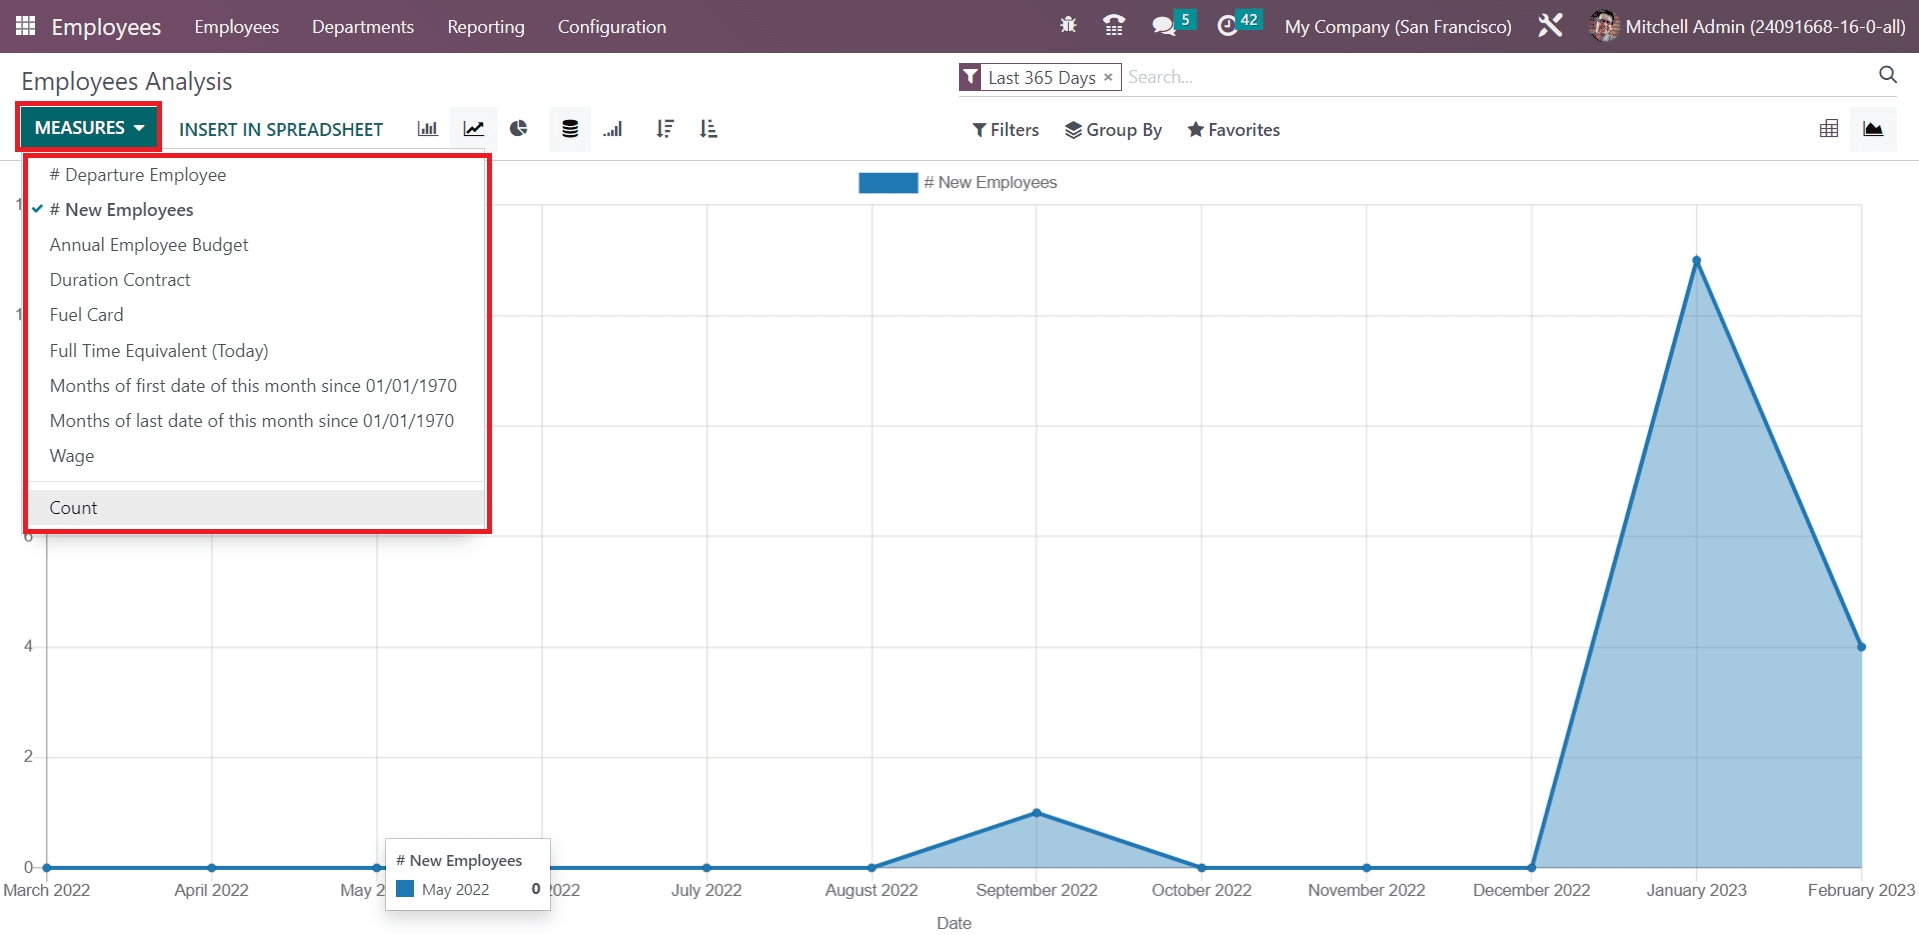Sort chart in ascending order
1919x935 pixels.
(708, 129)
